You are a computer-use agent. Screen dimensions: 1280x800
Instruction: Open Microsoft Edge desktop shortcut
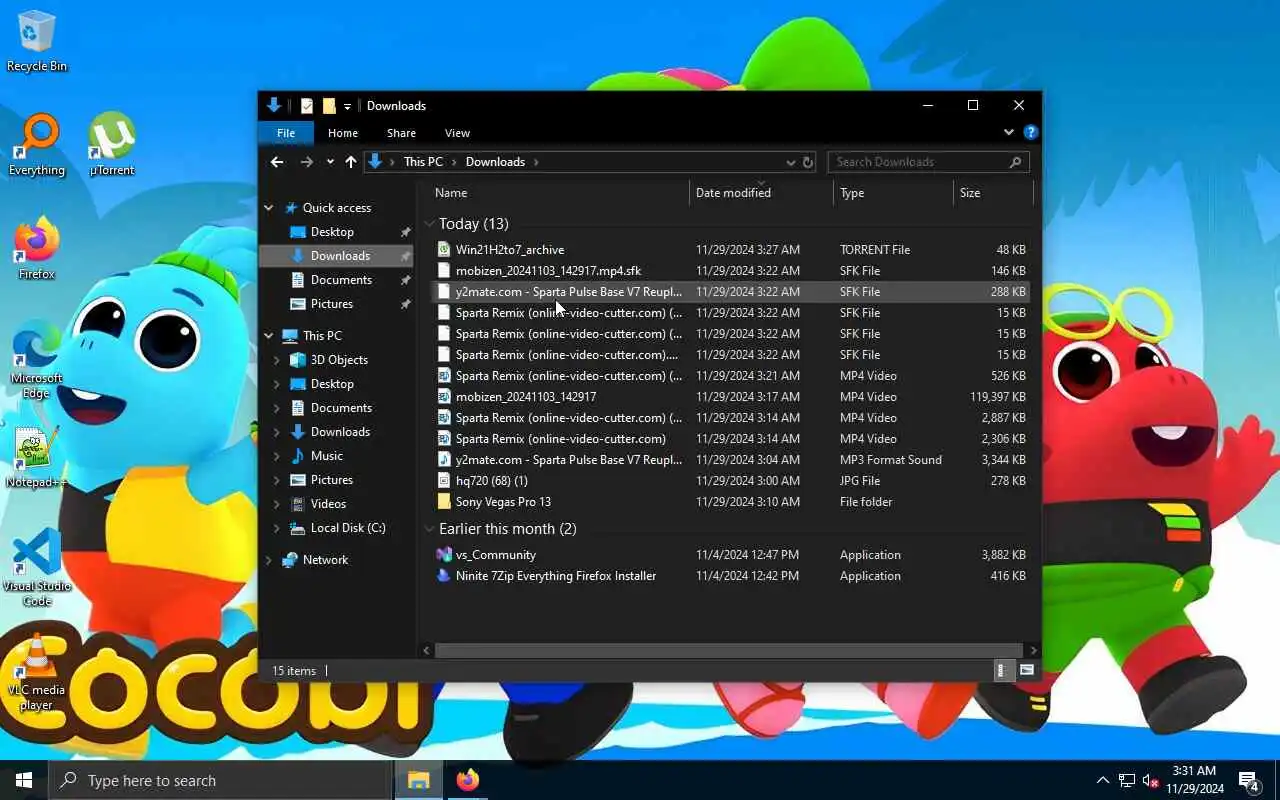[x=37, y=361]
